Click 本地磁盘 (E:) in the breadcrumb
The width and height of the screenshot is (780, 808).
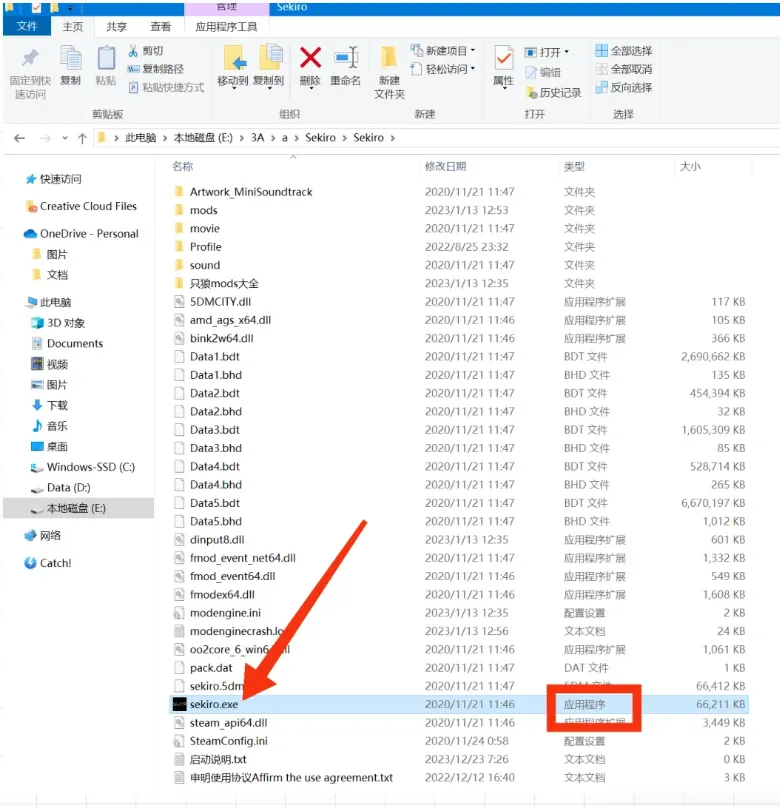pos(203,138)
